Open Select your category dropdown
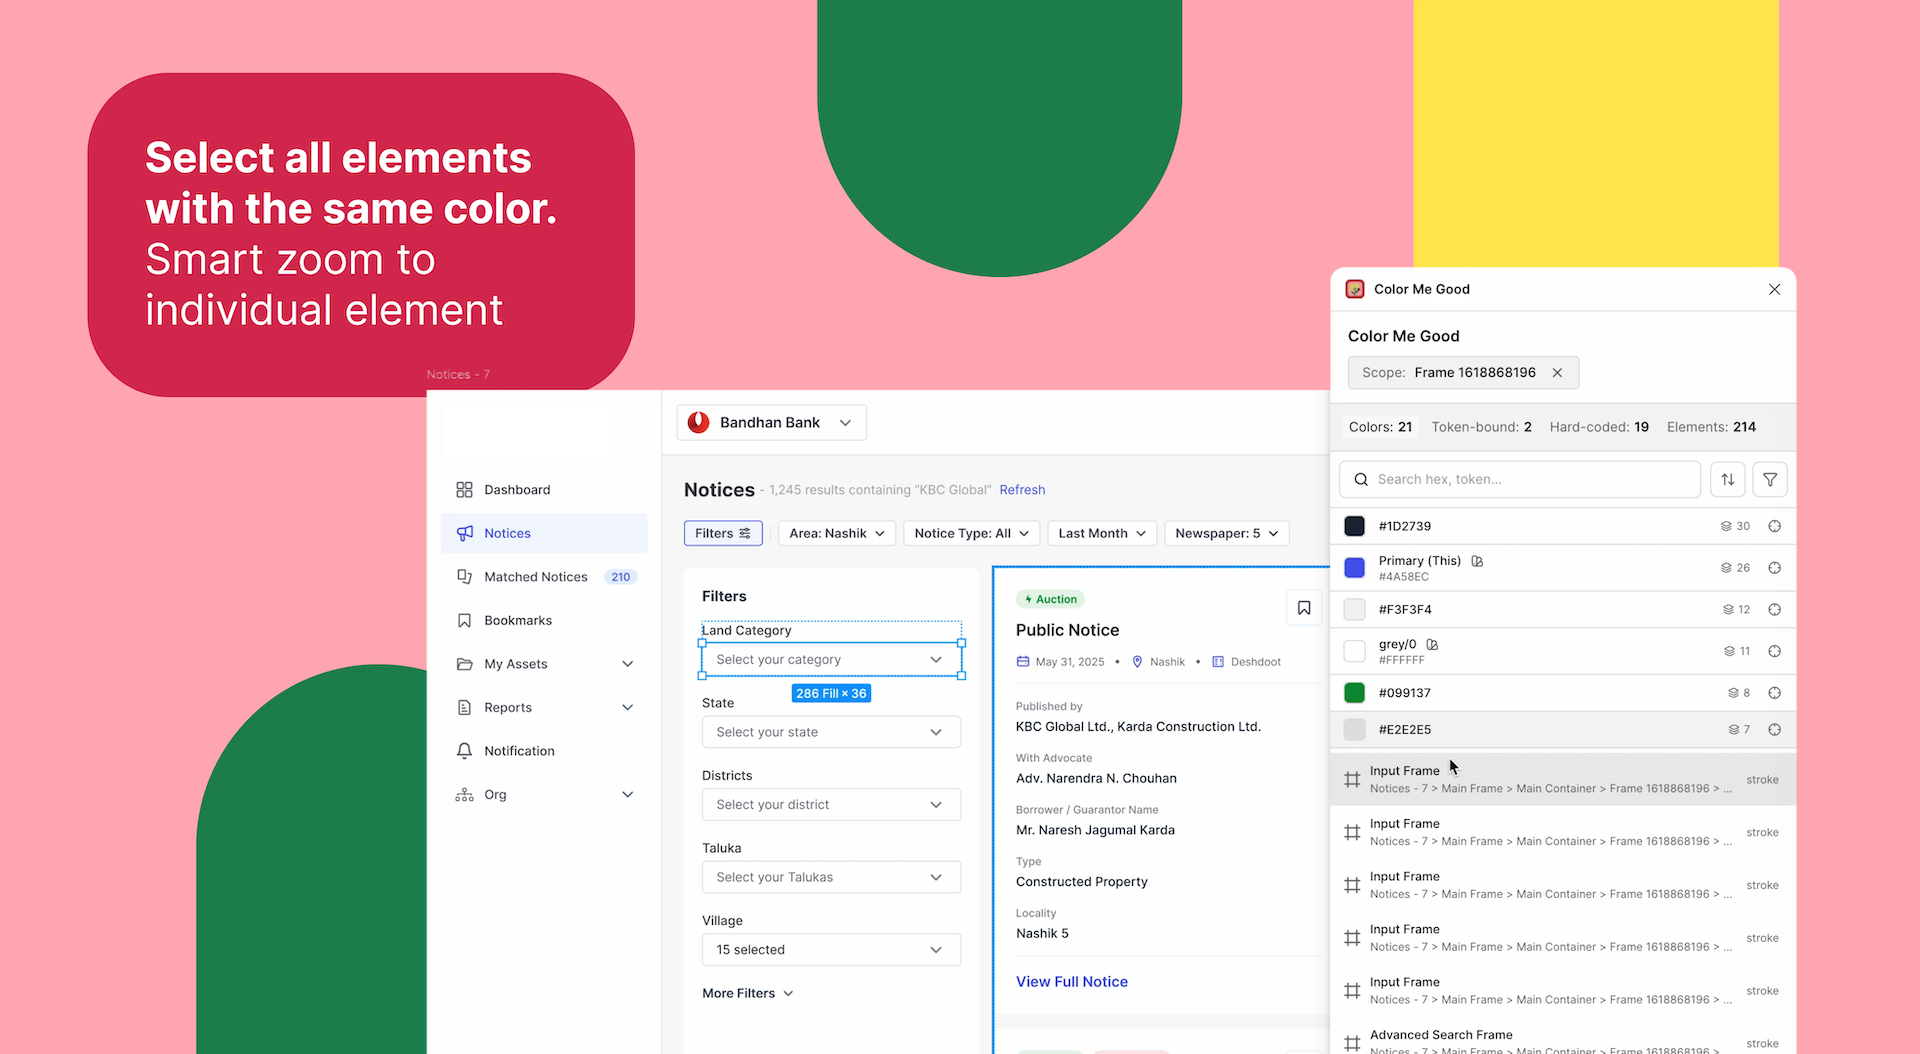The width and height of the screenshot is (1920, 1054). [831, 660]
